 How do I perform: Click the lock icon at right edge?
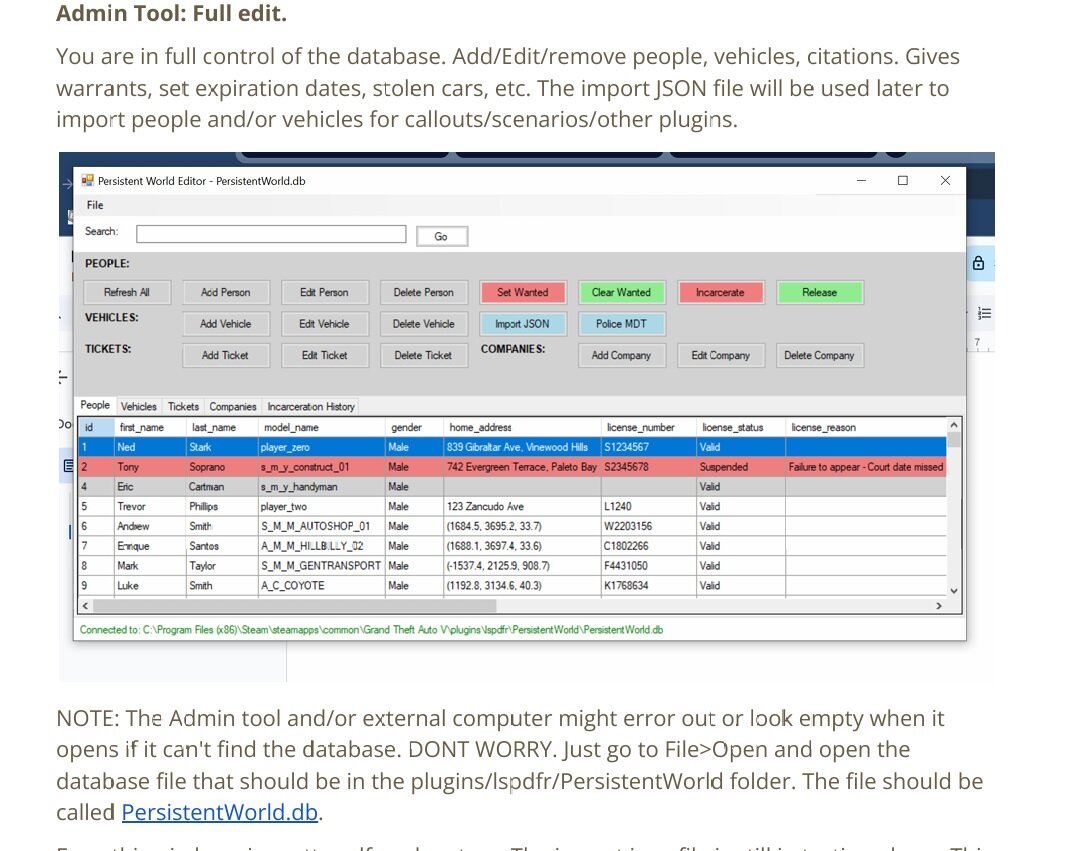[978, 263]
